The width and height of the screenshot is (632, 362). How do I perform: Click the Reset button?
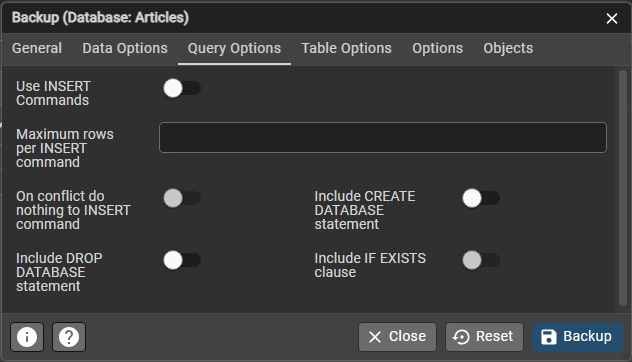tap(484, 337)
